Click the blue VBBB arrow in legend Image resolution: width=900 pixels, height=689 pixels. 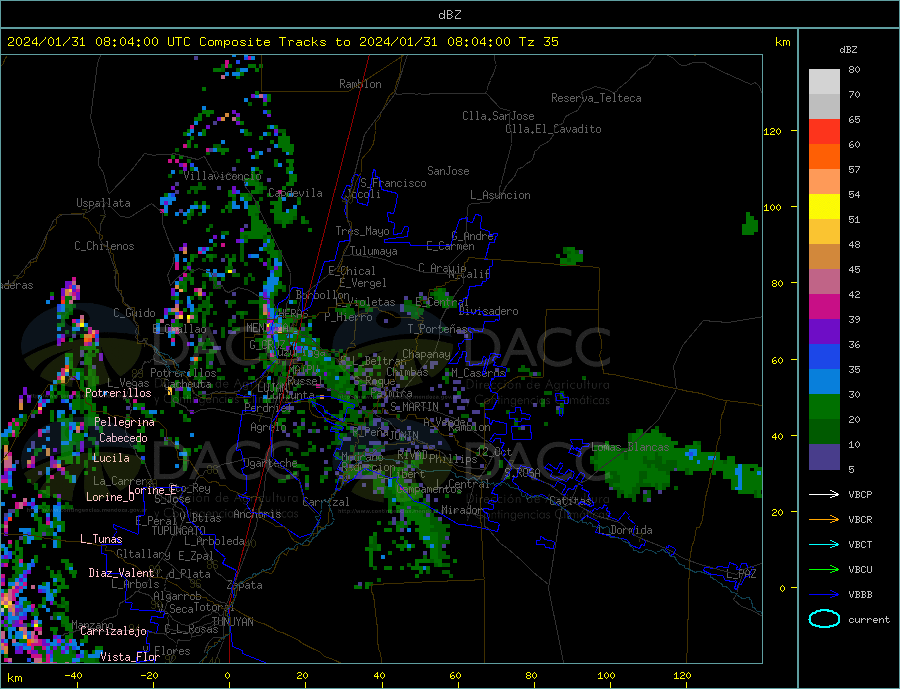click(x=824, y=595)
